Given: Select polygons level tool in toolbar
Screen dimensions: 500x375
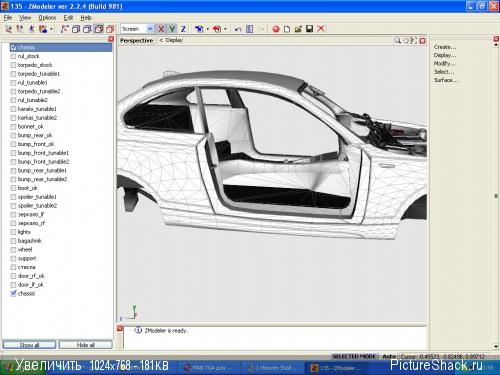Looking at the screenshot, I should tap(31, 29).
